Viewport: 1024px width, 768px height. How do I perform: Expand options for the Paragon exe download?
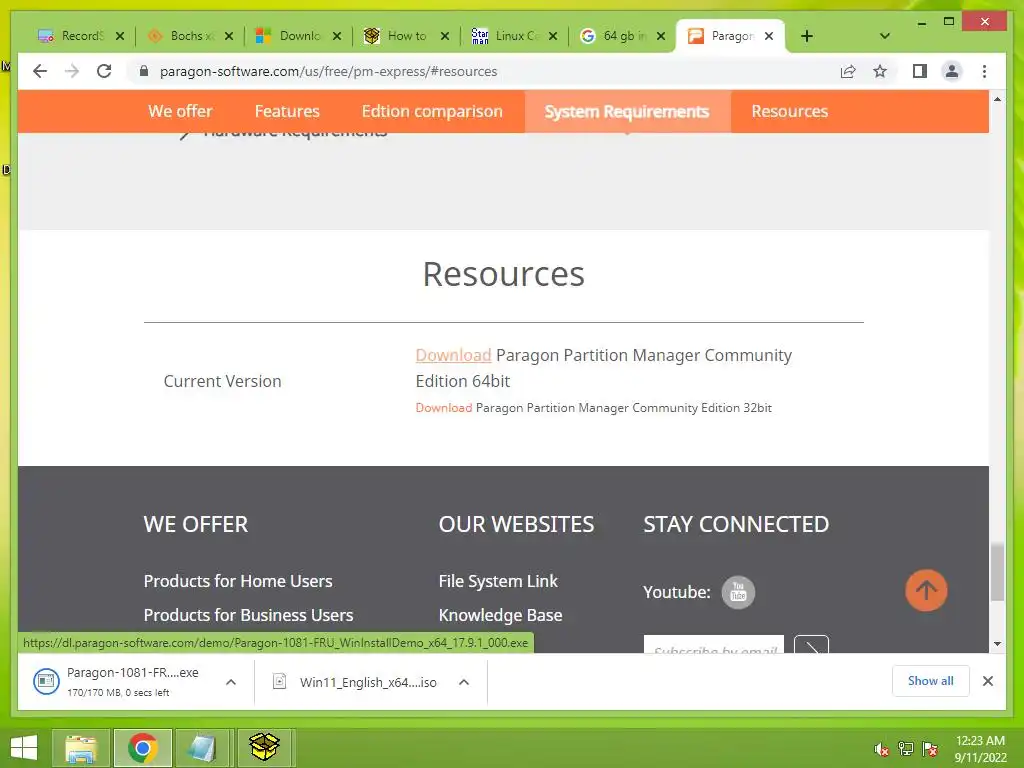tap(231, 682)
